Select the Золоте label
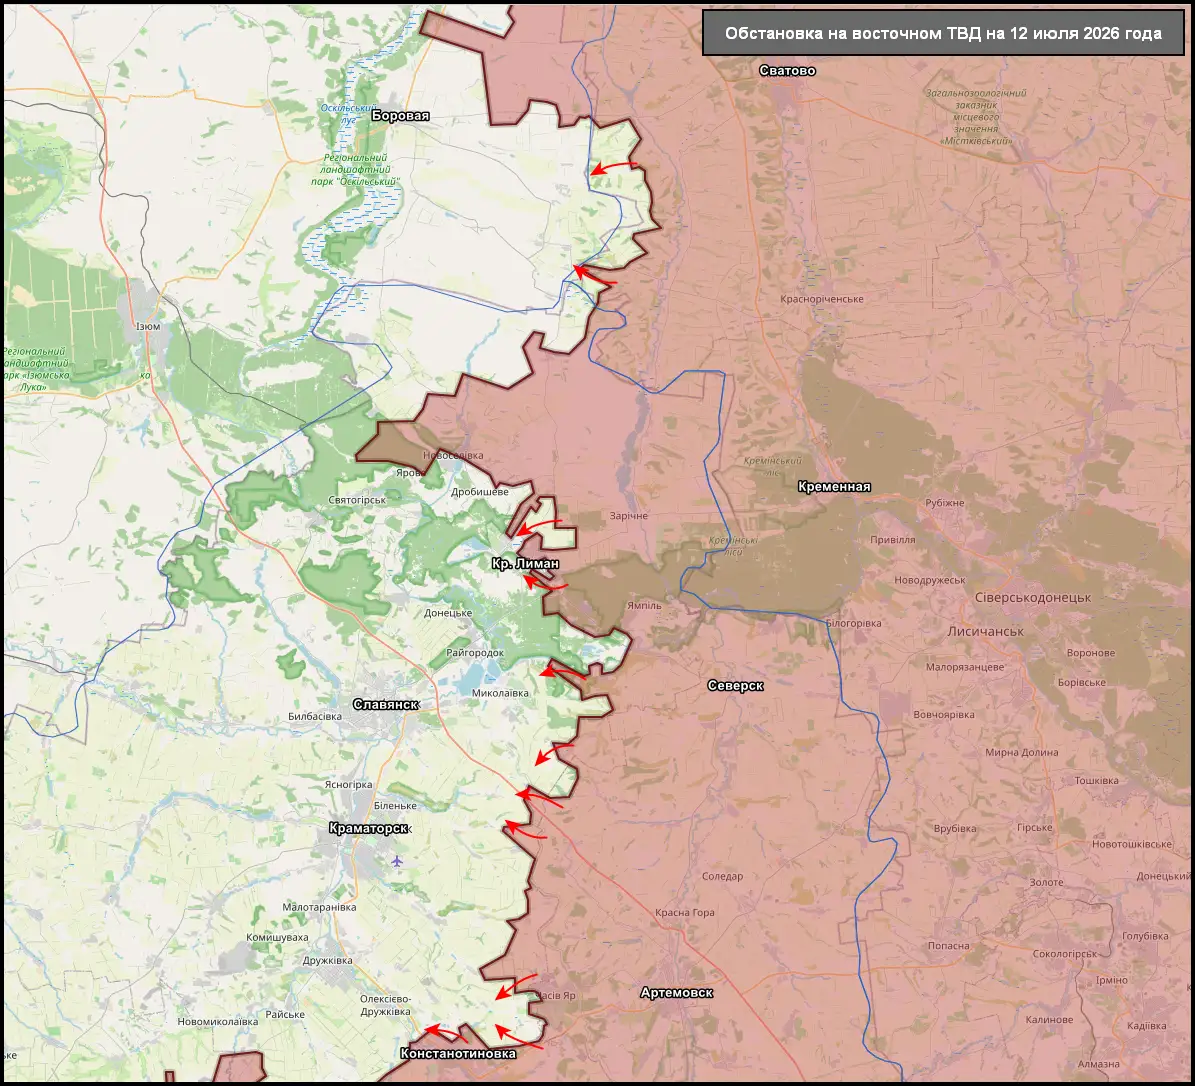This screenshot has width=1195, height=1086. [1046, 883]
